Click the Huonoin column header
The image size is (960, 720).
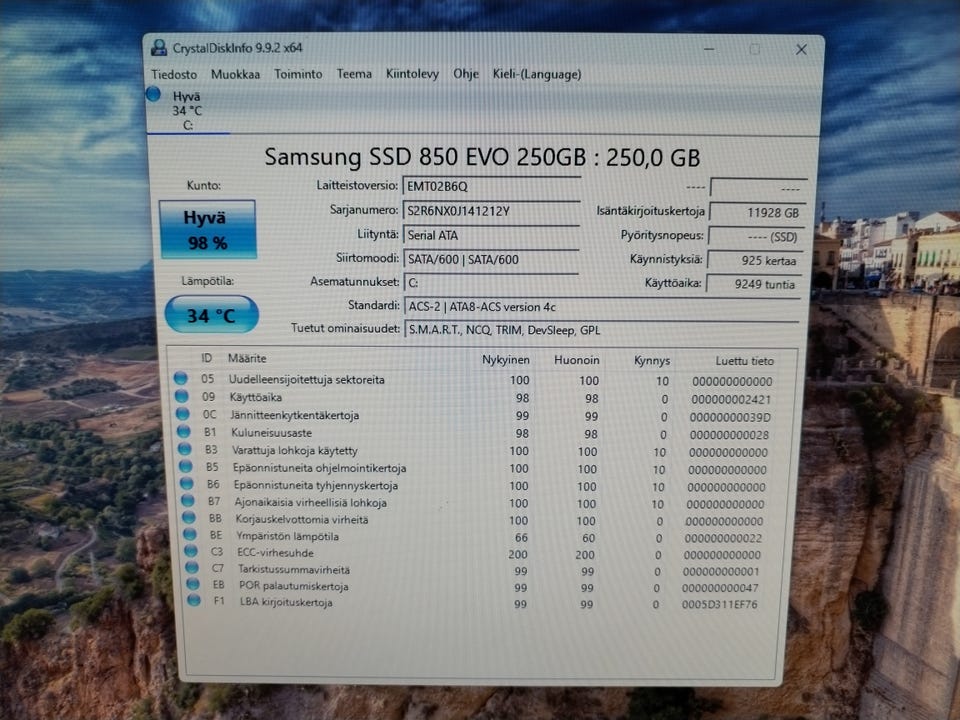pyautogui.click(x=577, y=360)
